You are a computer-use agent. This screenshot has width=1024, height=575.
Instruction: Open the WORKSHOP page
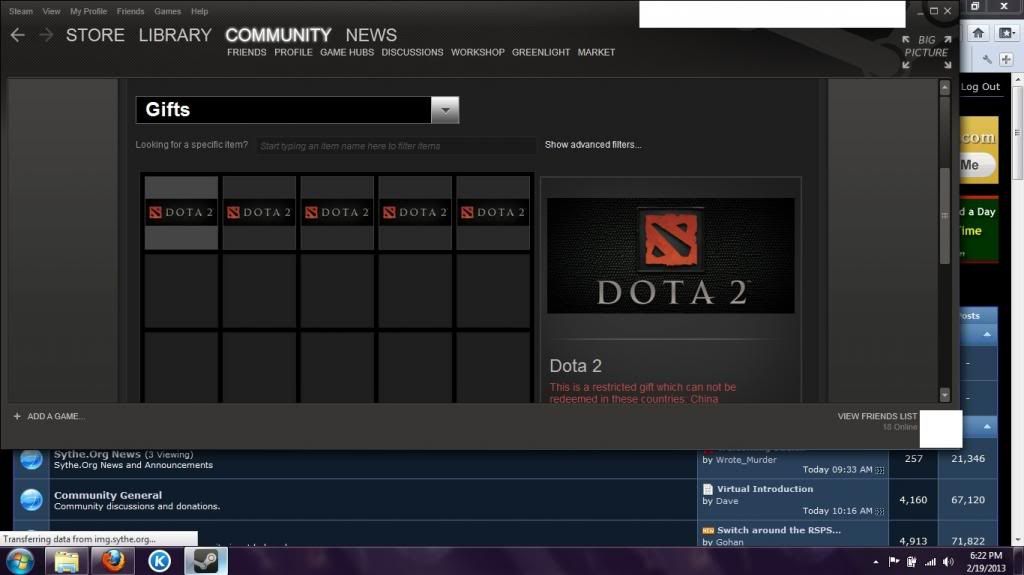click(x=477, y=52)
